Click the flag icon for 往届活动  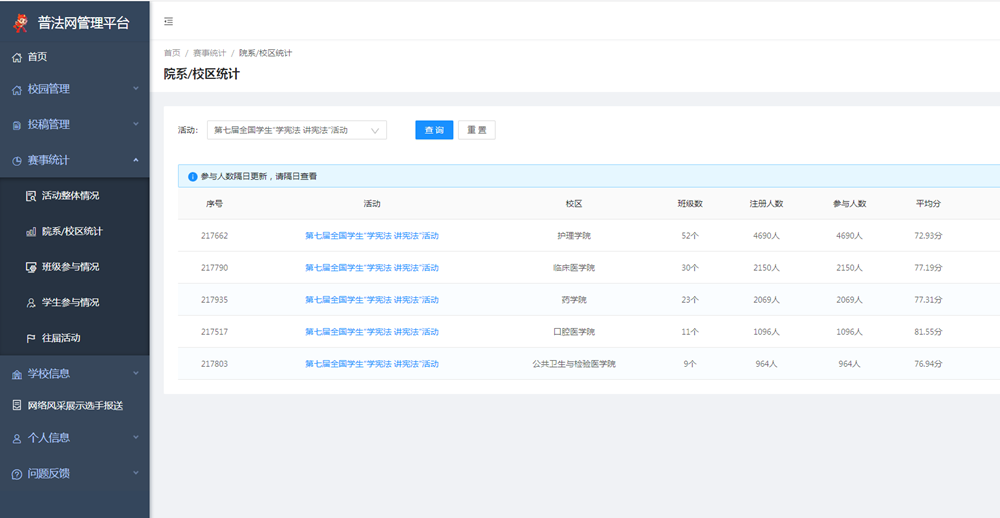(31, 338)
